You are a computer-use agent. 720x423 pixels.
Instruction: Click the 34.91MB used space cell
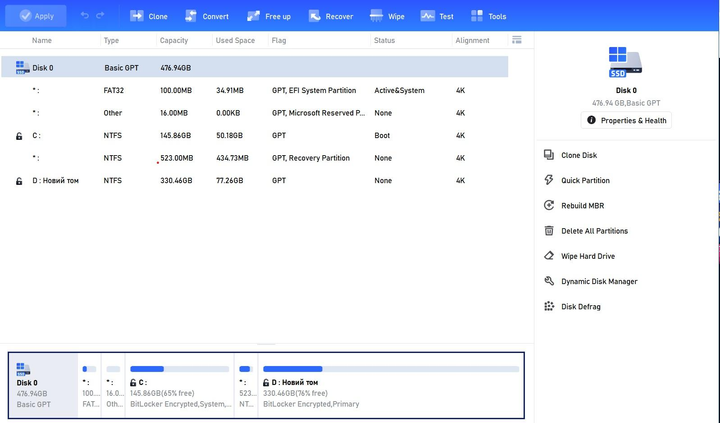point(230,90)
